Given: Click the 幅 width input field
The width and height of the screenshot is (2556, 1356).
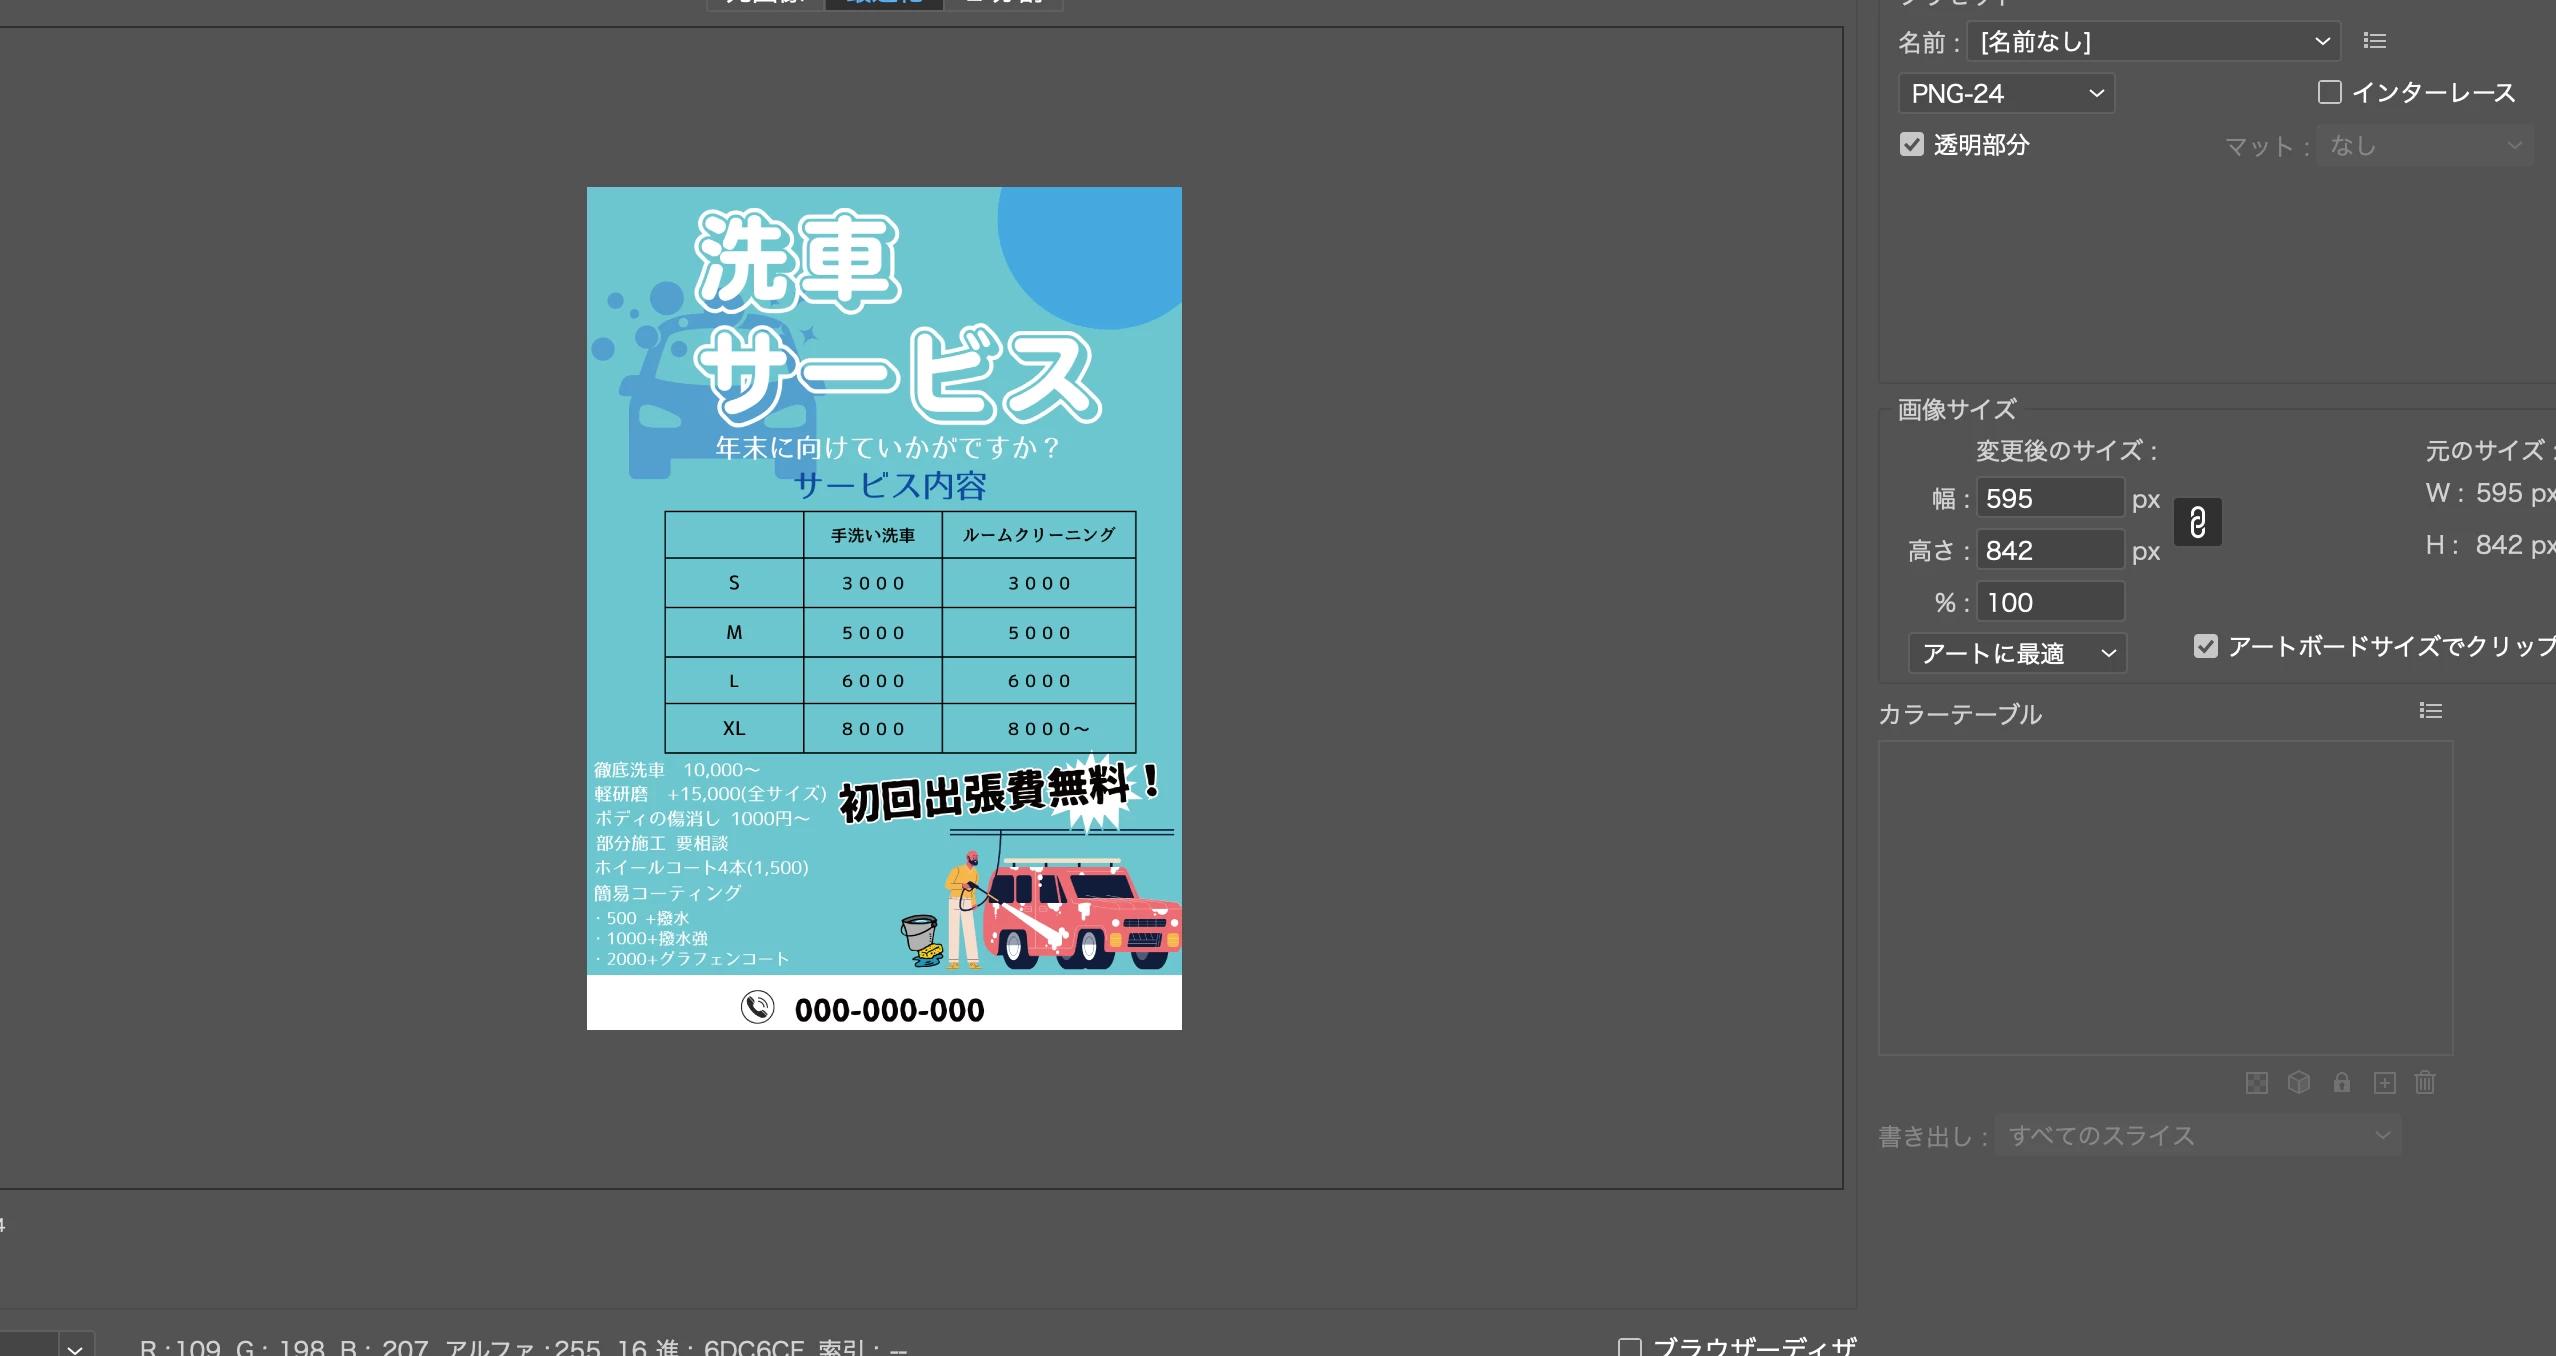Looking at the screenshot, I should pos(2049,498).
